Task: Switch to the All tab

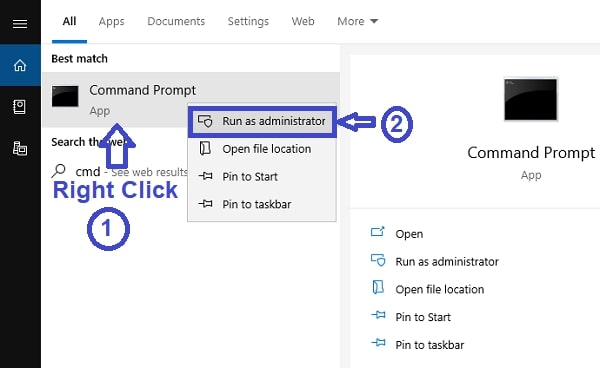Action: coord(69,21)
